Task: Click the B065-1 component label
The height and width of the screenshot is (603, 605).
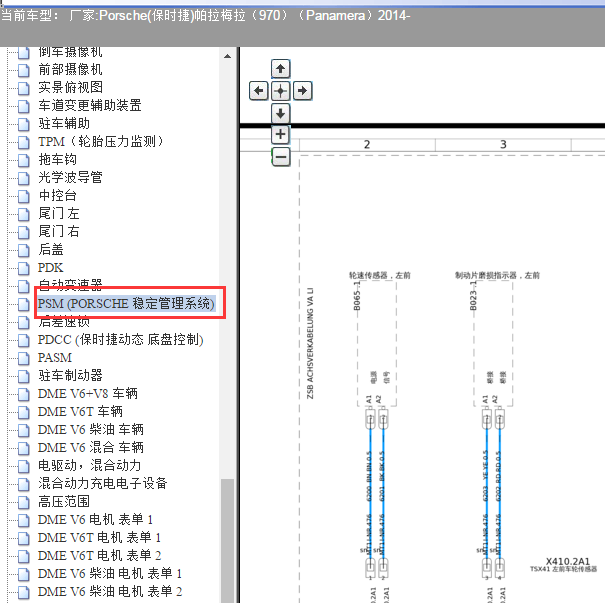Action: pos(357,296)
